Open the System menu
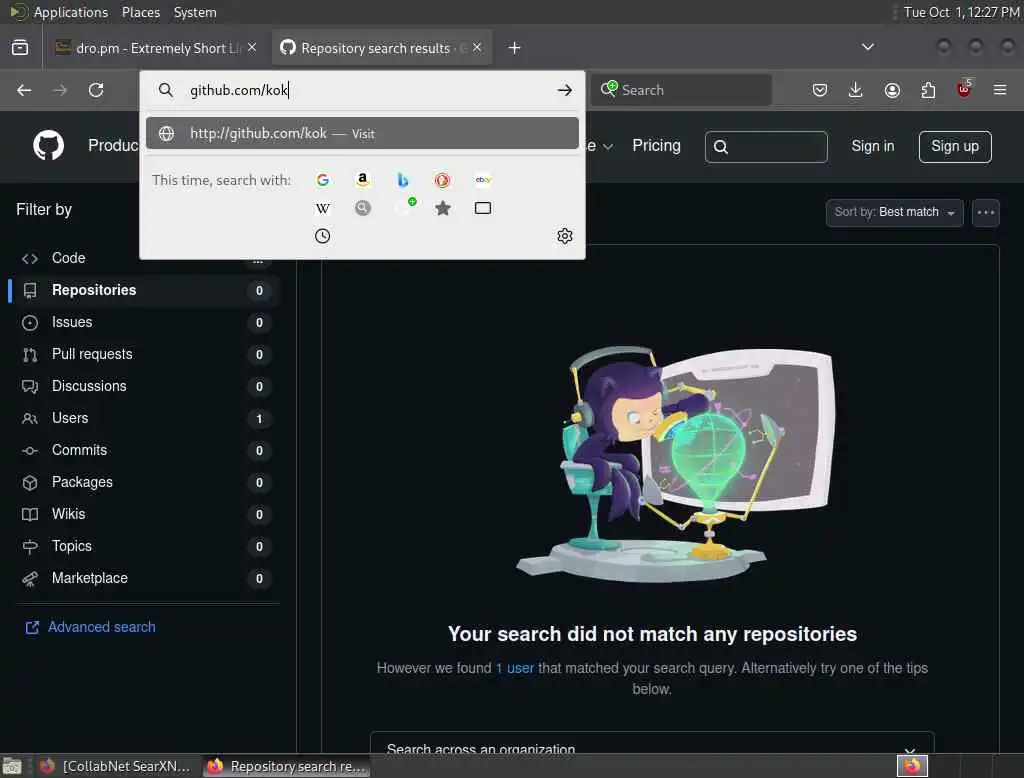Viewport: 1024px width, 778px height. point(195,12)
